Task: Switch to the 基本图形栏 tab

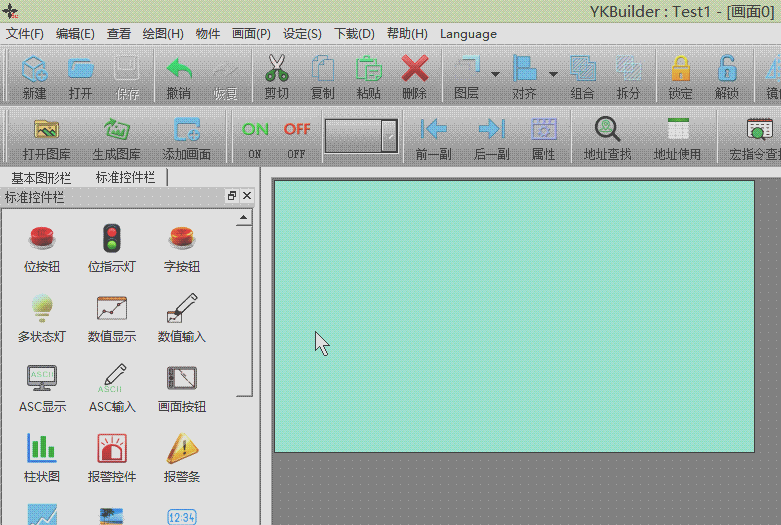Action: (x=41, y=177)
